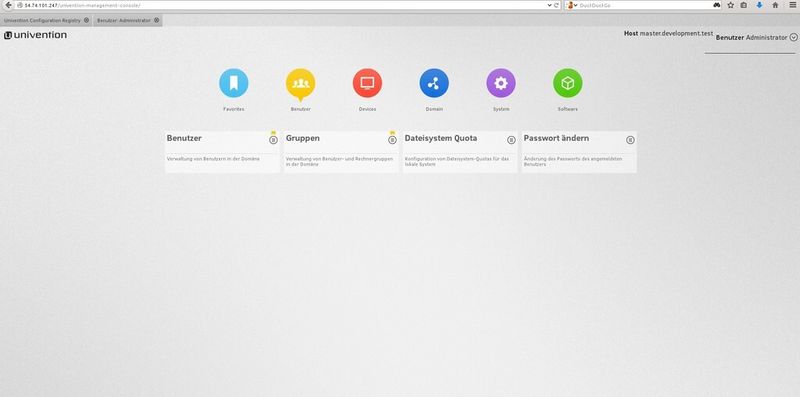The height and width of the screenshot is (397, 800).
Task: Open the browser bookmarks list icon
Action: point(744,5)
